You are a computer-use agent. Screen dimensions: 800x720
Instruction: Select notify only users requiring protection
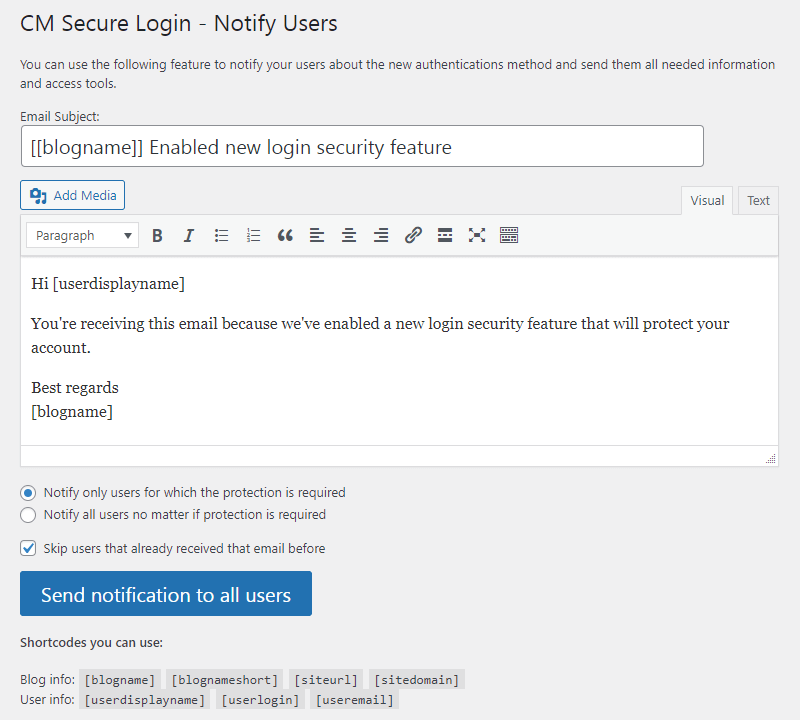coord(28,493)
